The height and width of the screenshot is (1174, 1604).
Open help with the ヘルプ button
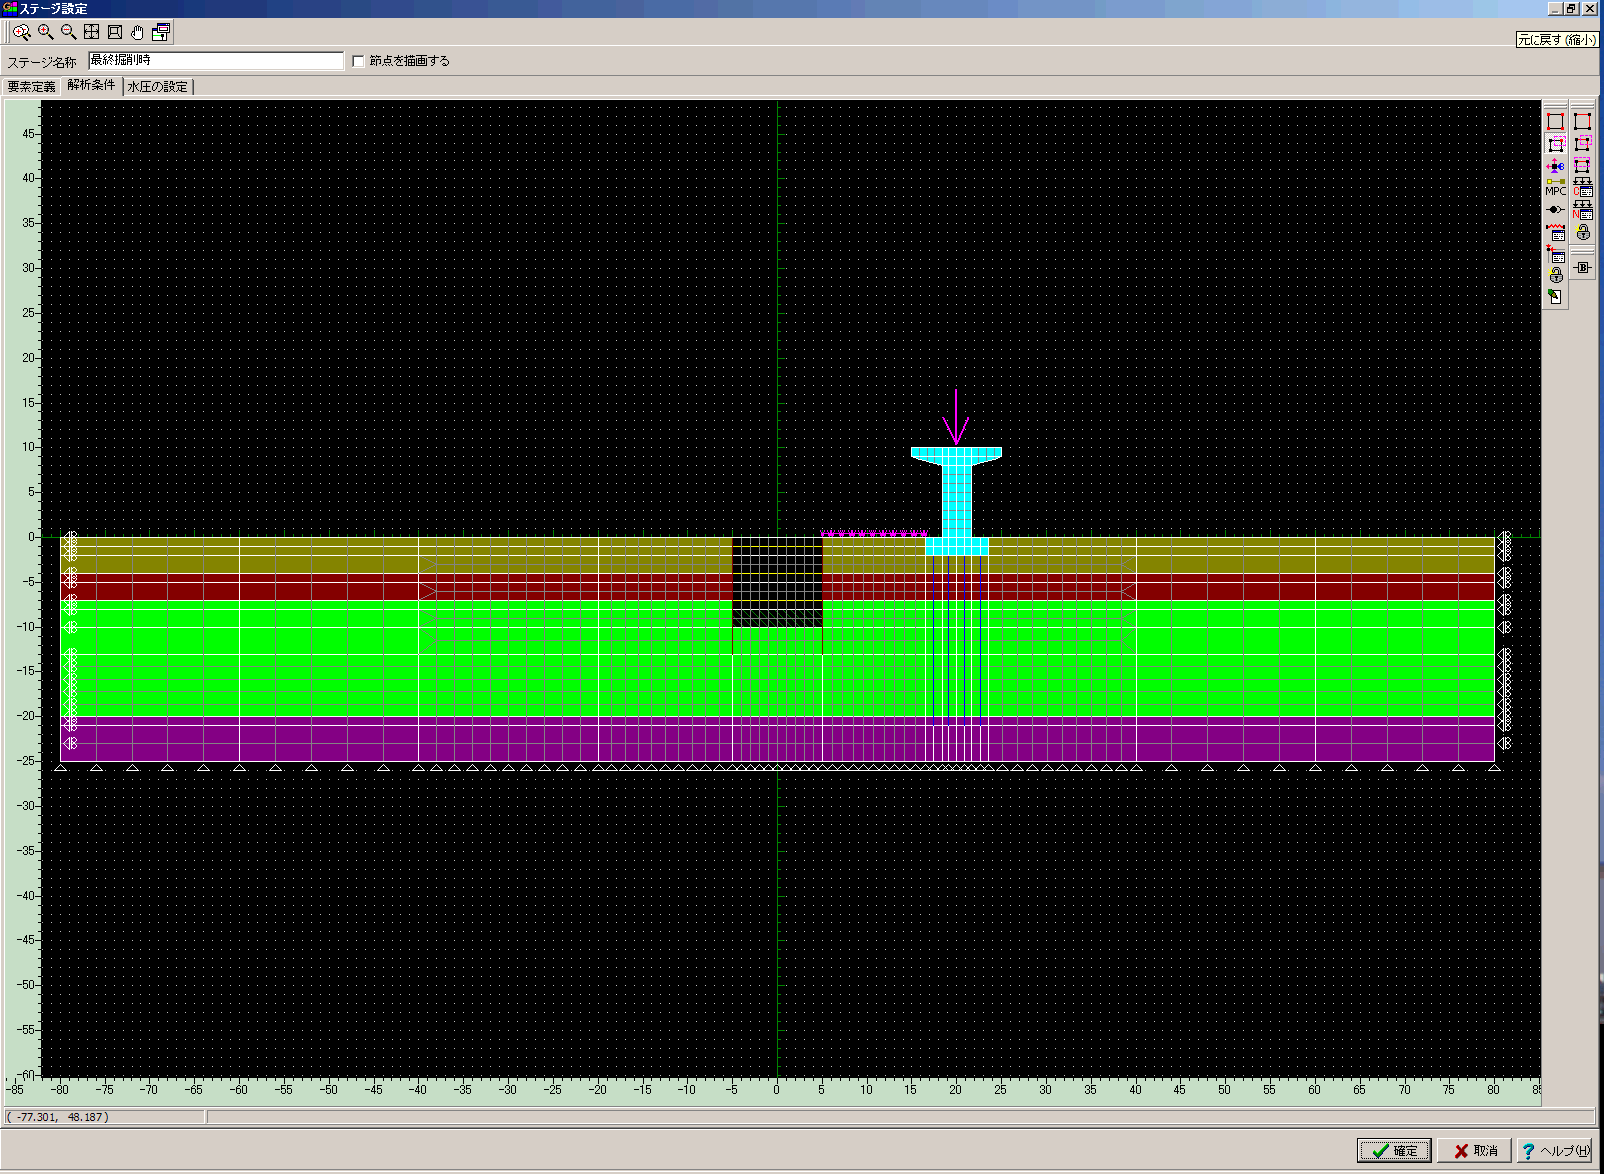1555,1151
